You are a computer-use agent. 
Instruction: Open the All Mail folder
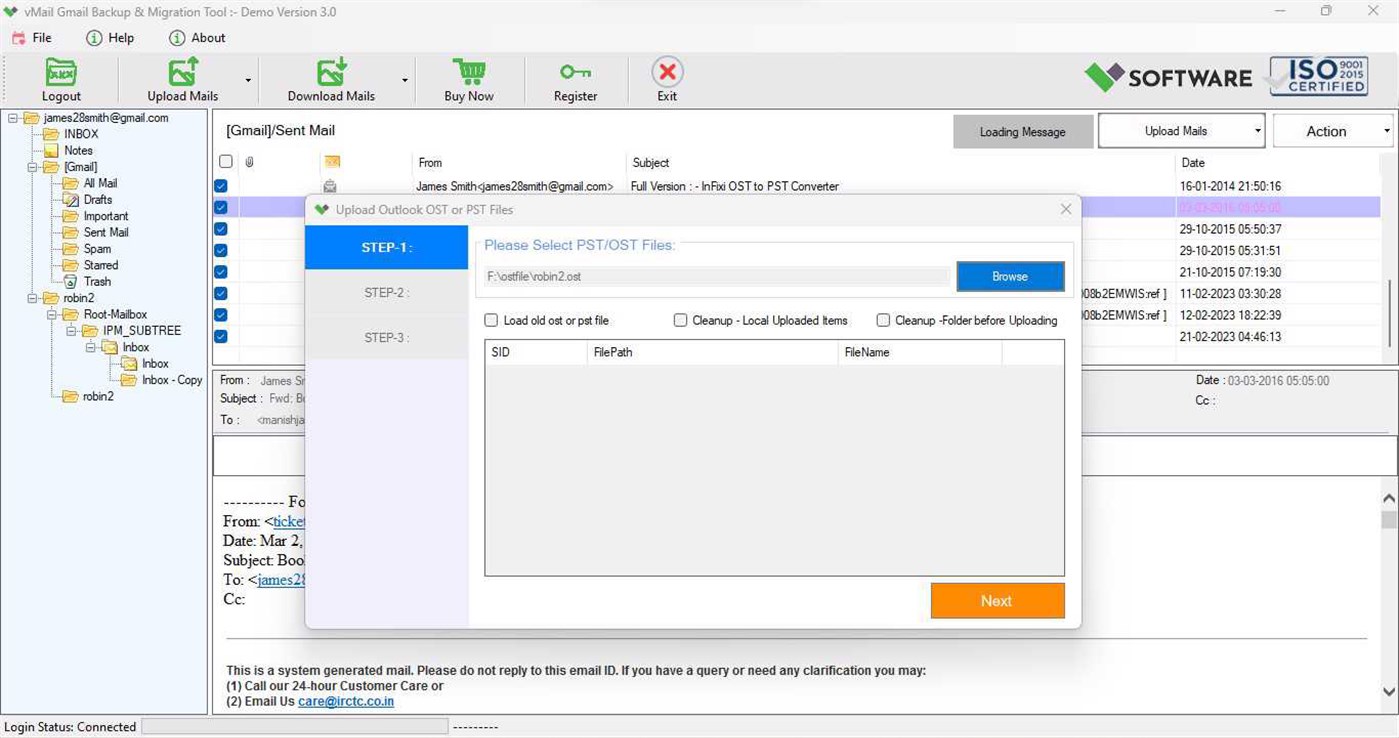point(100,184)
